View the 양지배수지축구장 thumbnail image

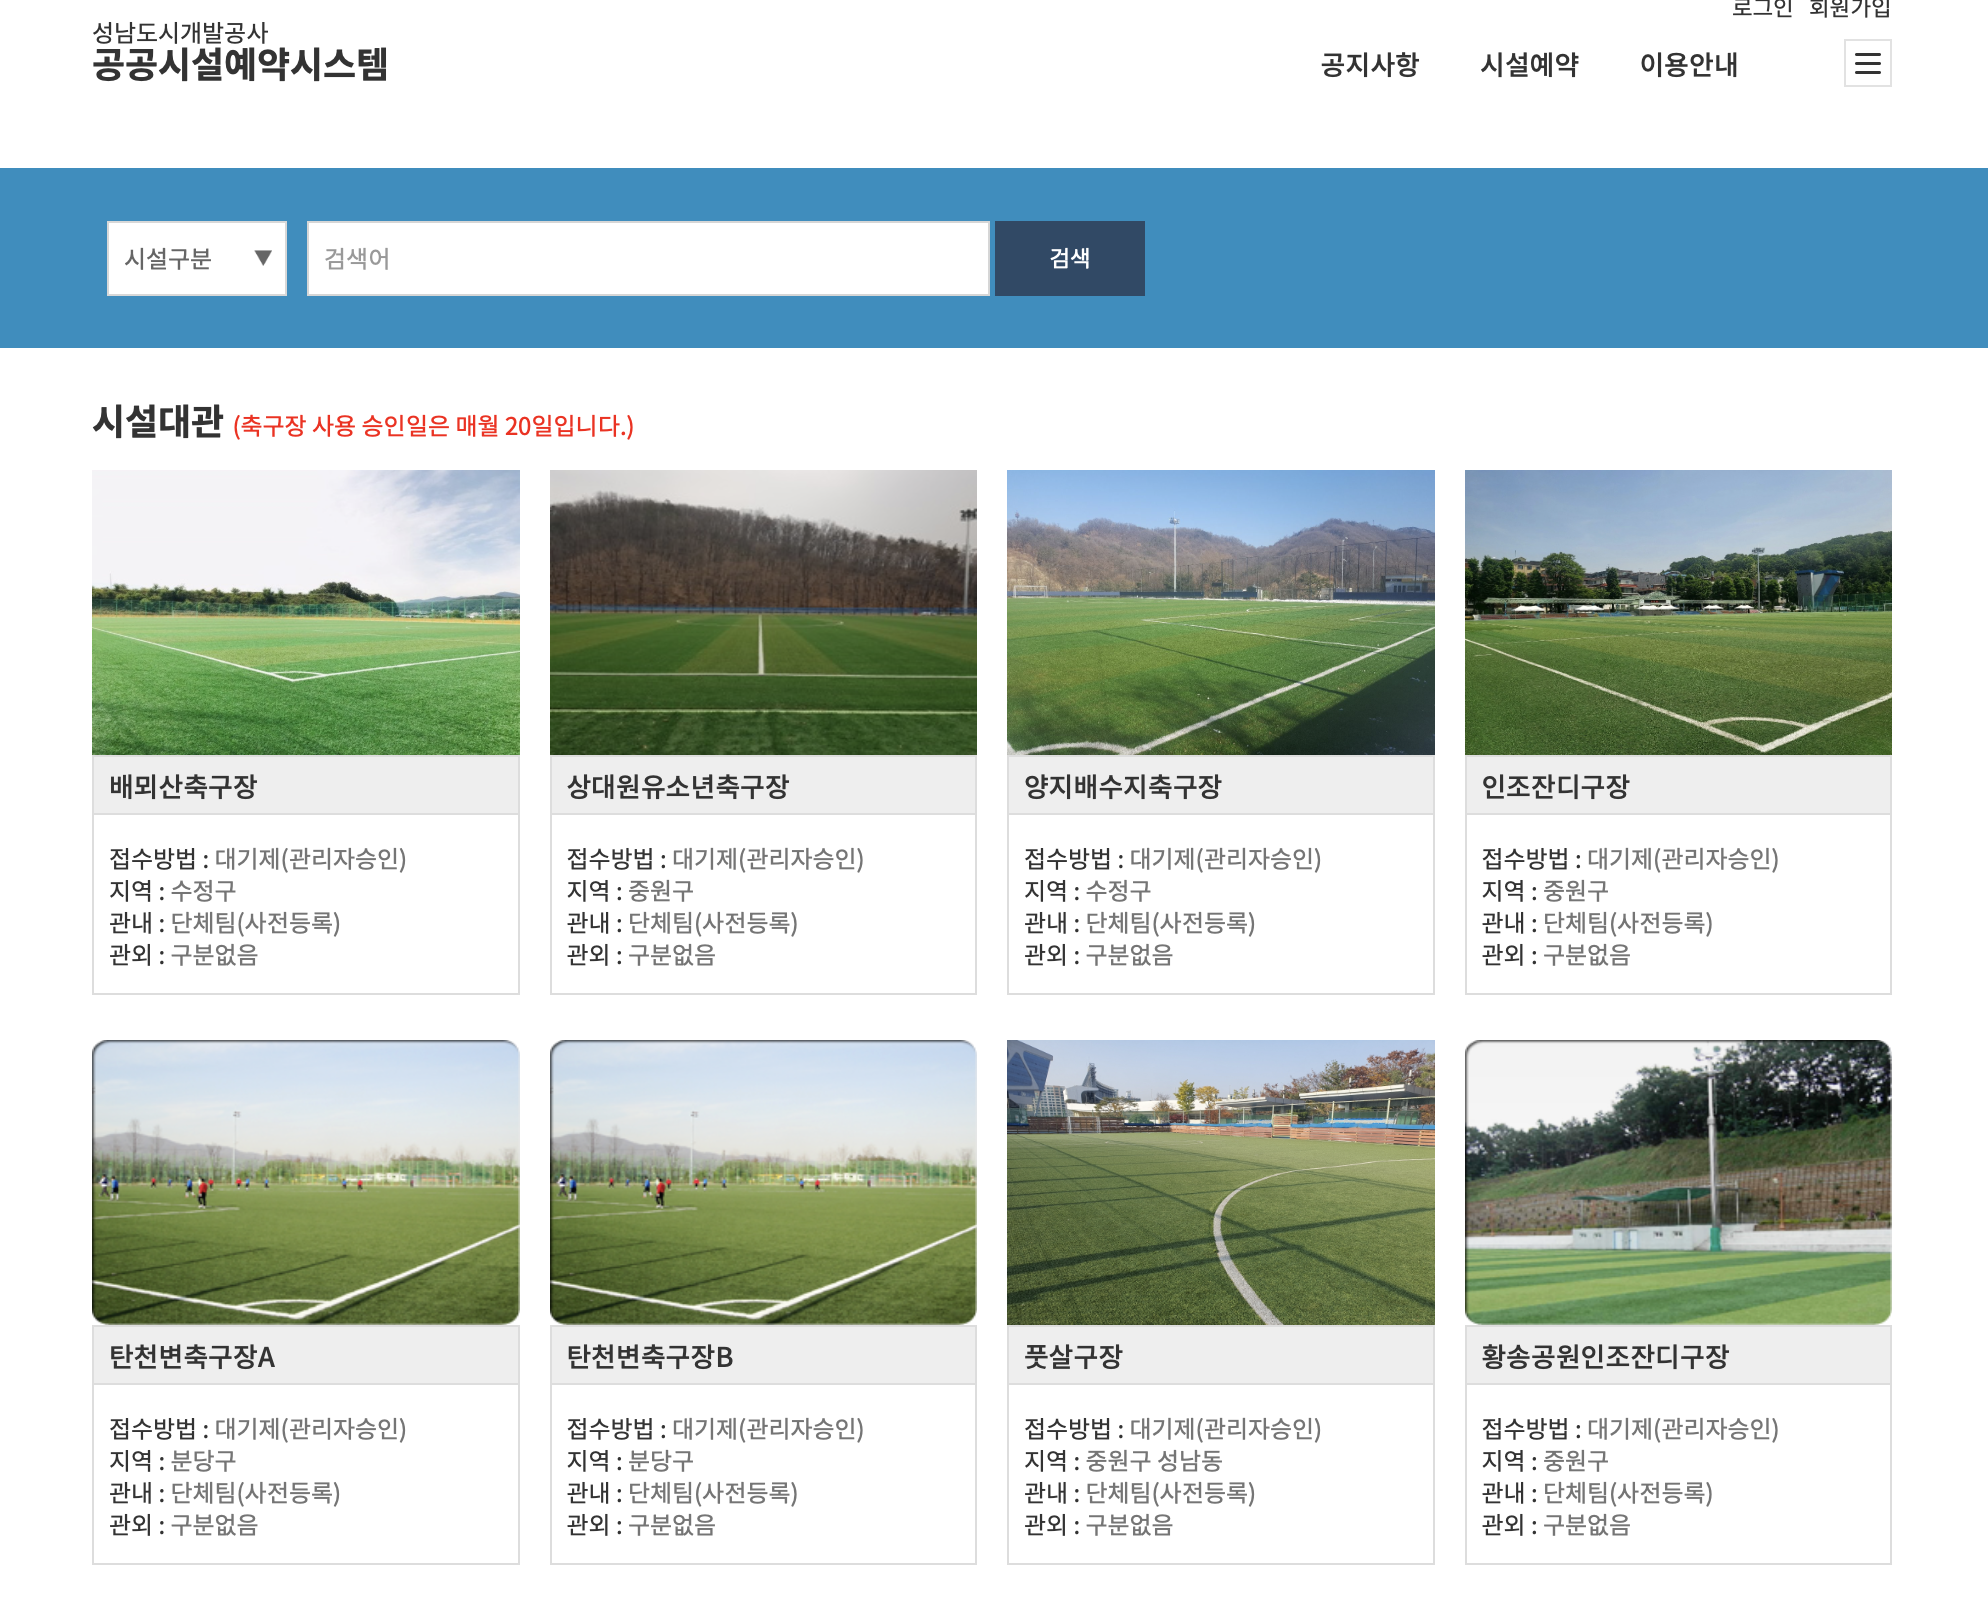tap(1220, 613)
